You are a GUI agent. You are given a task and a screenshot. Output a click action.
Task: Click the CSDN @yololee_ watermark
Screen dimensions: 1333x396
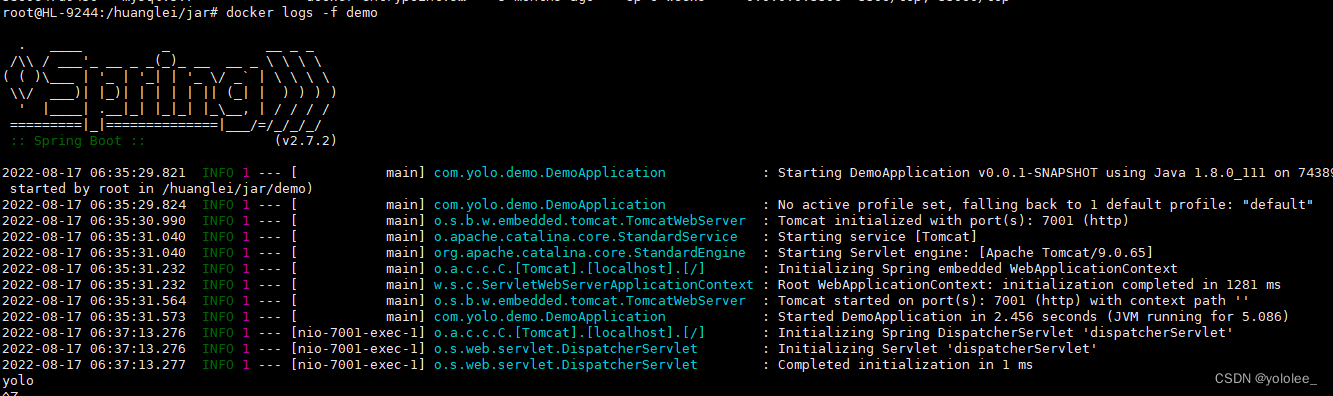pos(1267,378)
